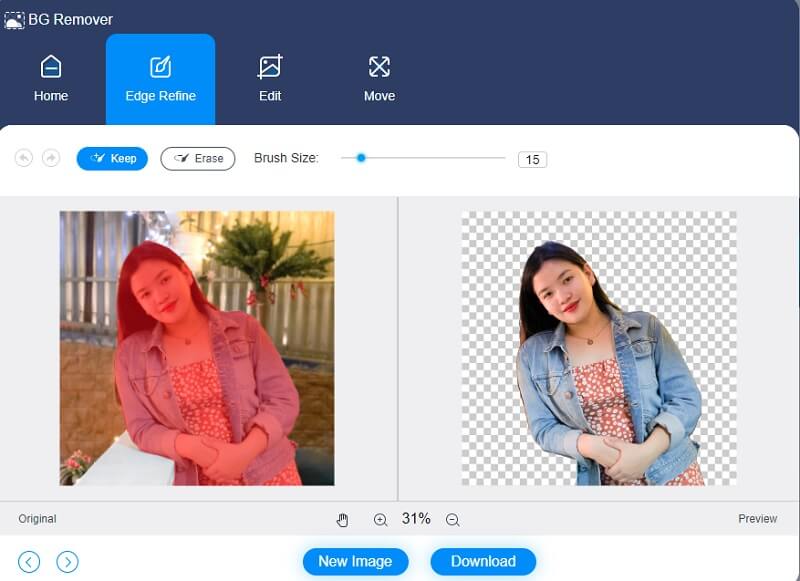Click the 31% zoom level label

pos(417,519)
